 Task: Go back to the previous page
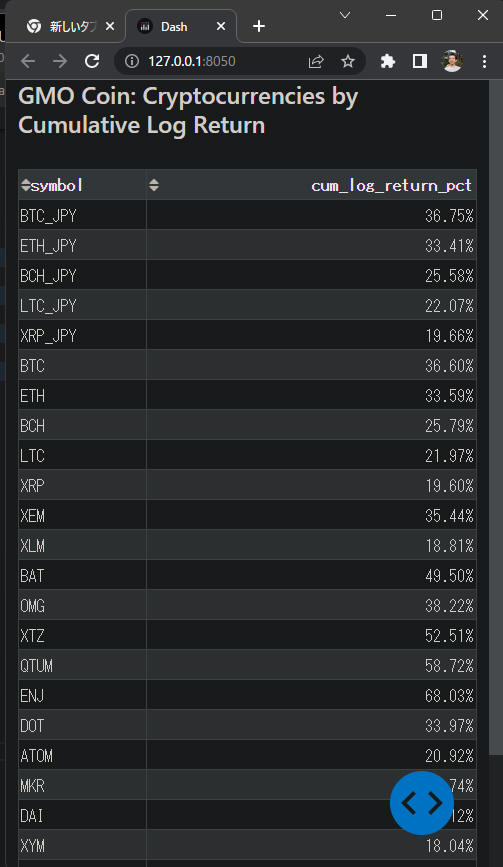28,61
